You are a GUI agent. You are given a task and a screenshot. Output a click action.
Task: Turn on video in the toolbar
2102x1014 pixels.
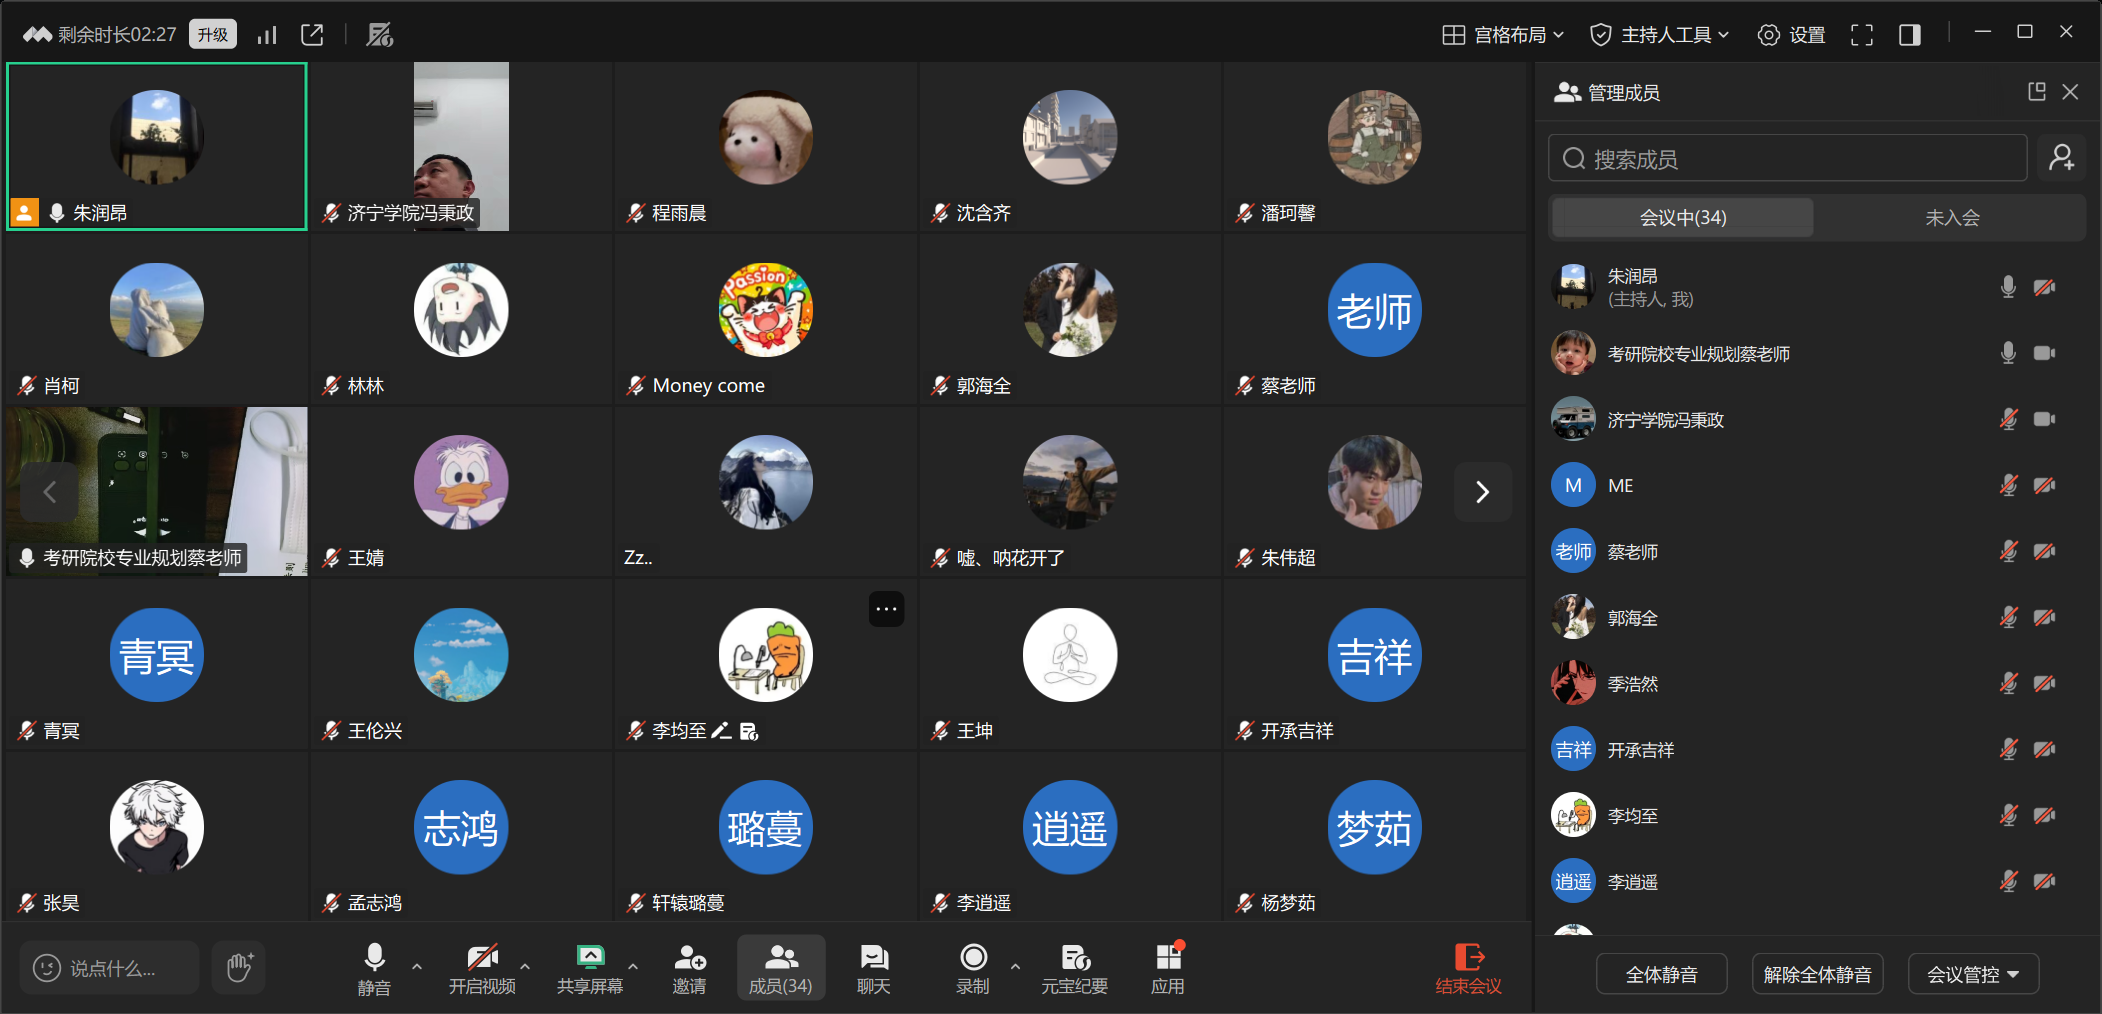[x=482, y=968]
